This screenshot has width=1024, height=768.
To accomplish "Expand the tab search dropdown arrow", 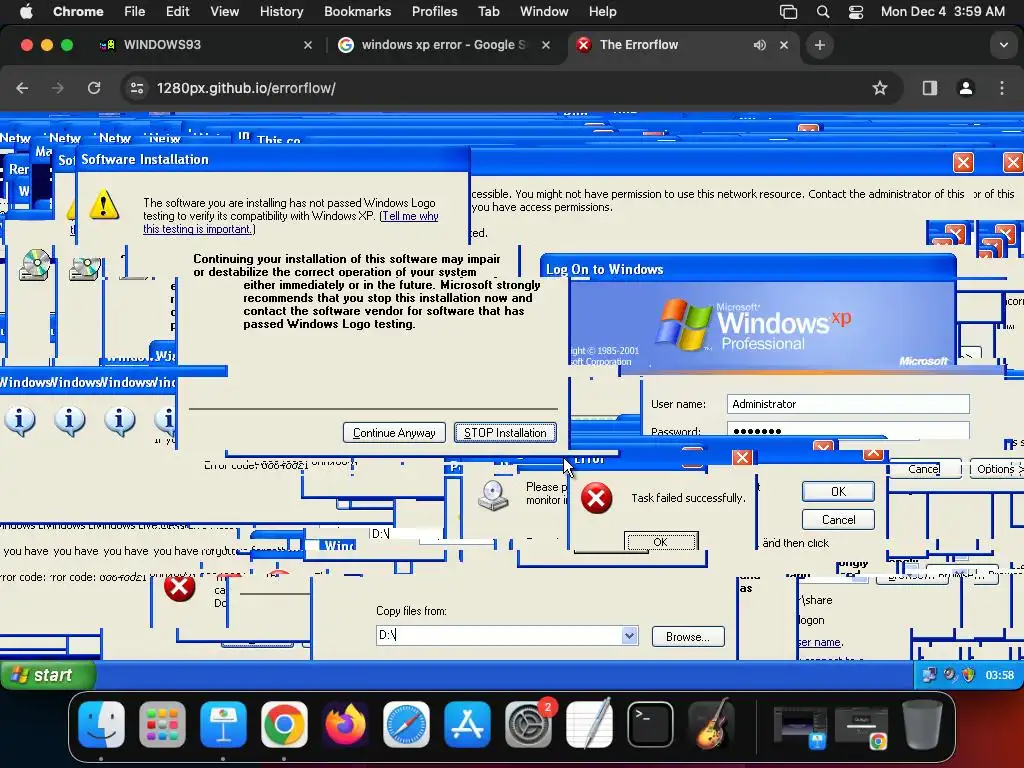I will tap(1003, 45).
